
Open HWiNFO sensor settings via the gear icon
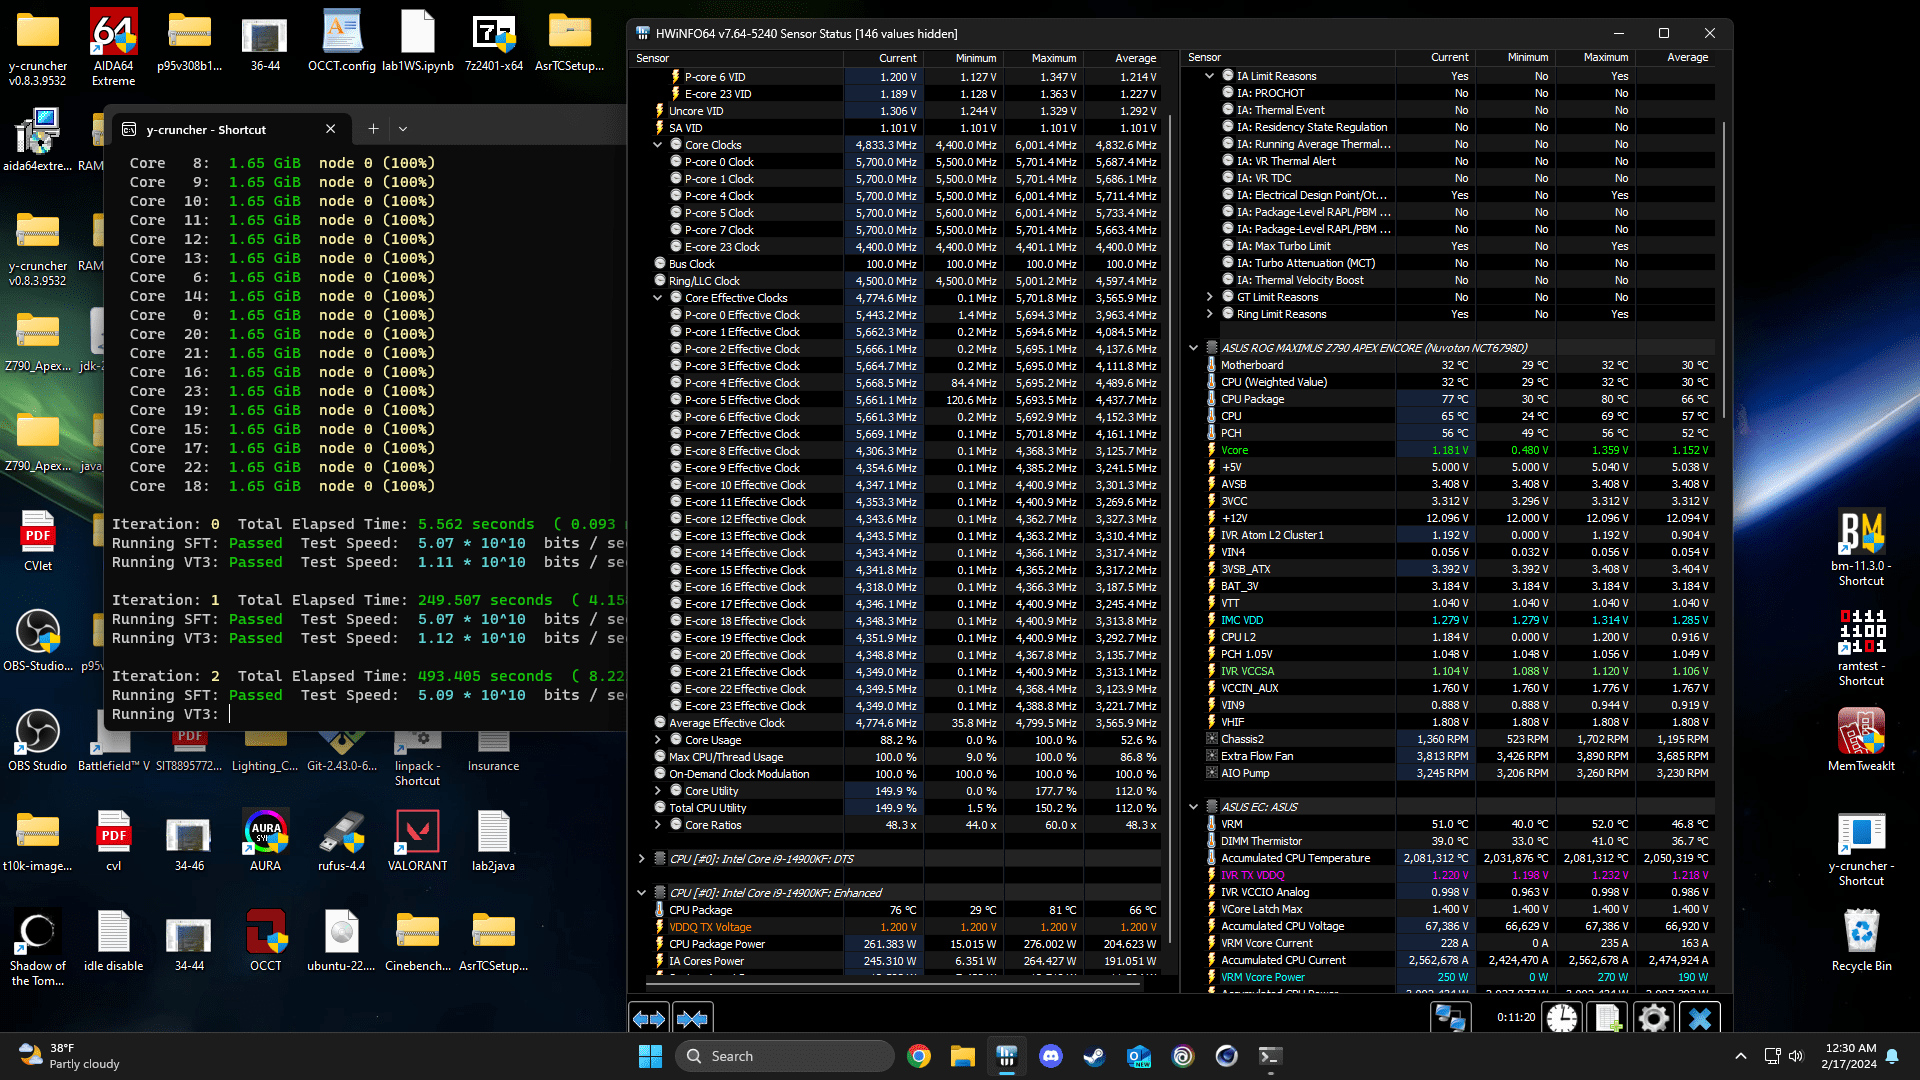1654,1018
